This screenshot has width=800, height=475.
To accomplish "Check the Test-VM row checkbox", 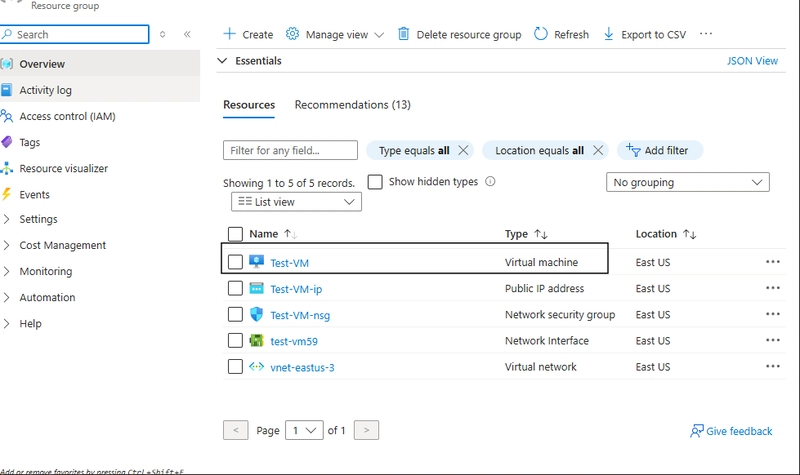I will click(235, 262).
